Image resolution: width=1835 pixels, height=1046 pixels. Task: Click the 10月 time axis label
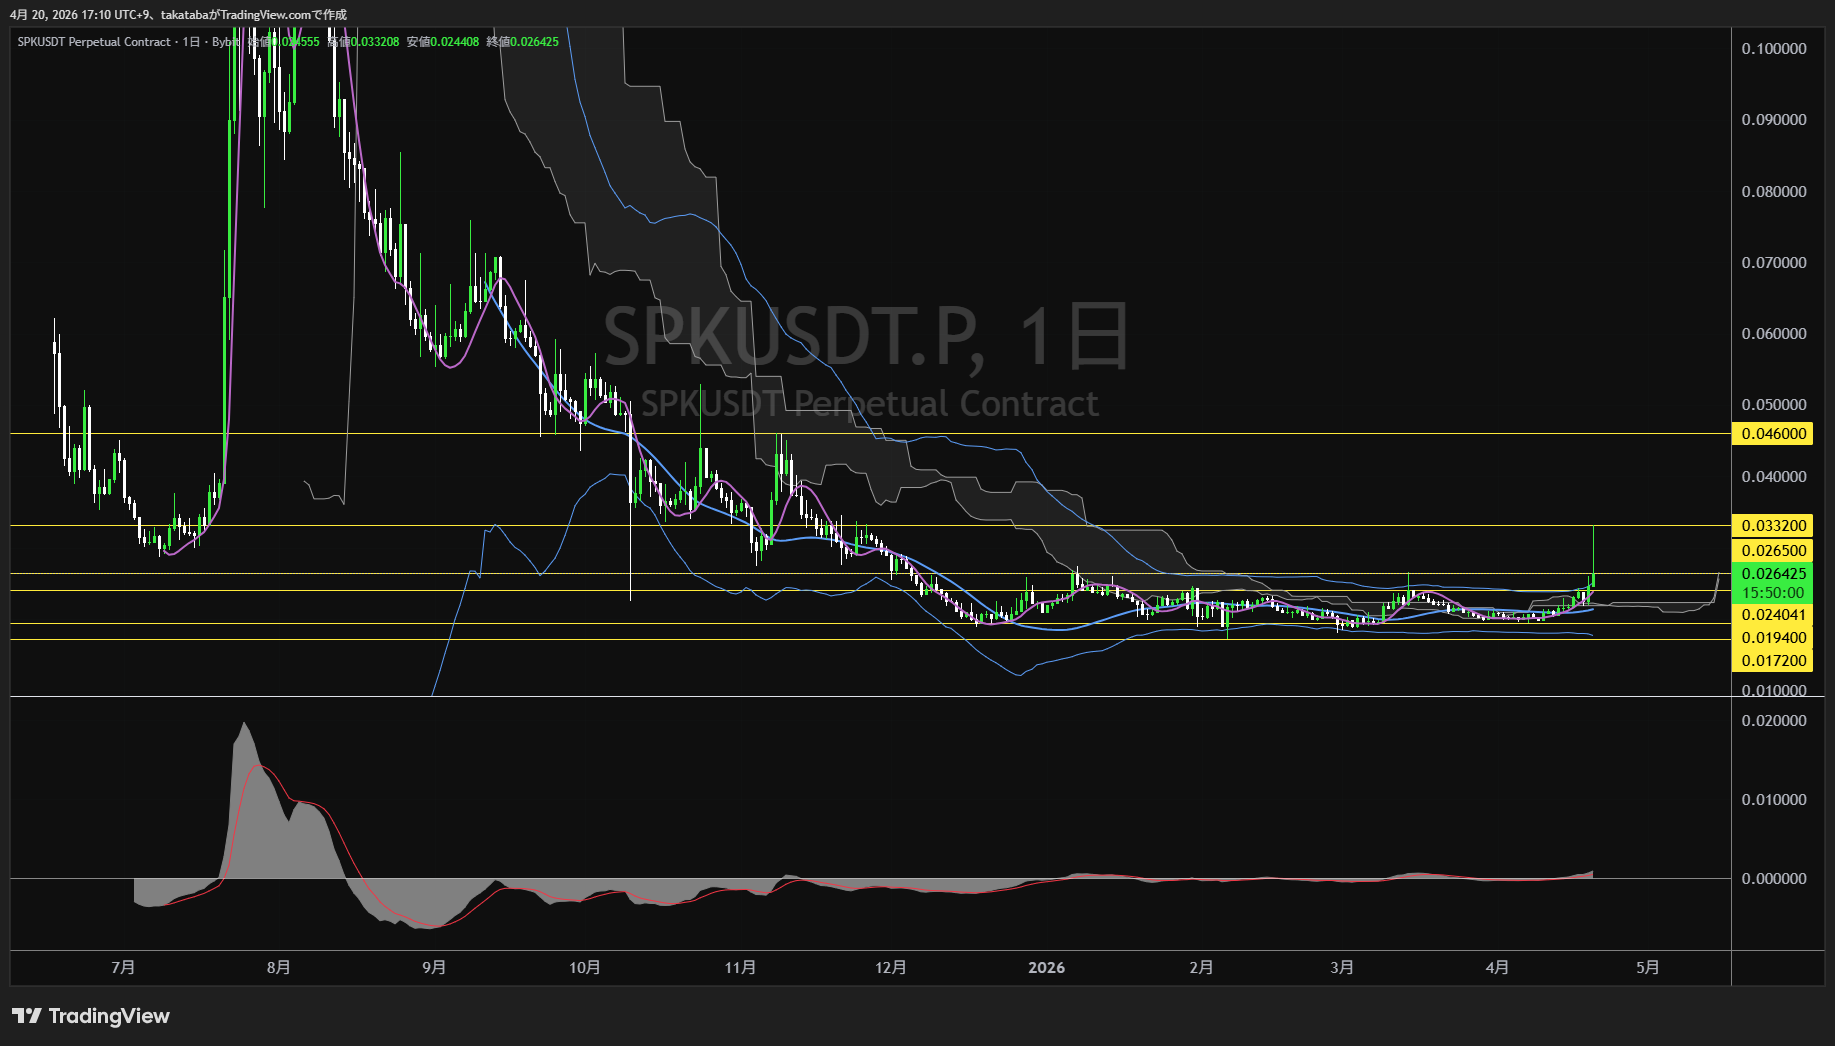pos(585,968)
